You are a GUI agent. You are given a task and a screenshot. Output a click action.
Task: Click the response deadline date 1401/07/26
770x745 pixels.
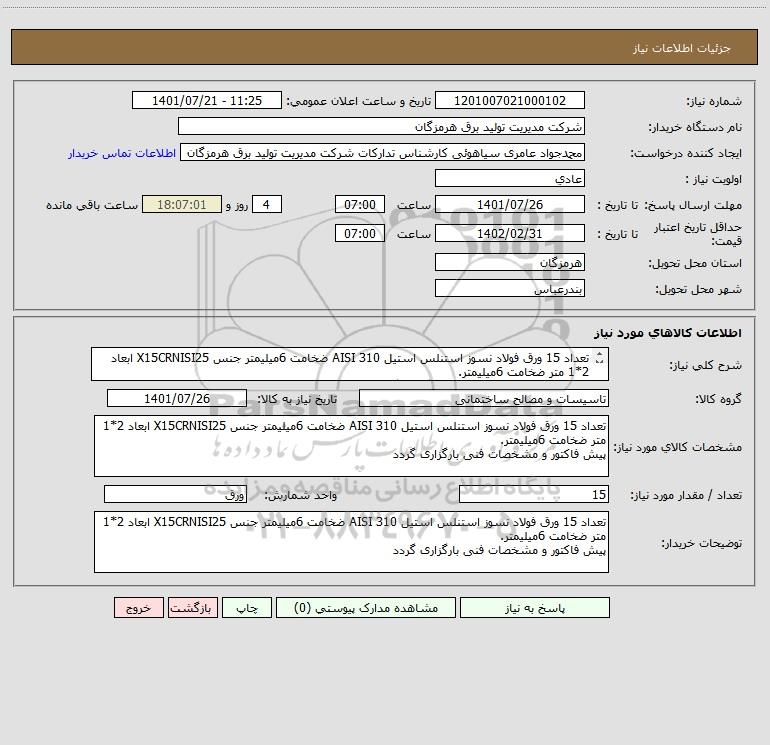pos(510,204)
